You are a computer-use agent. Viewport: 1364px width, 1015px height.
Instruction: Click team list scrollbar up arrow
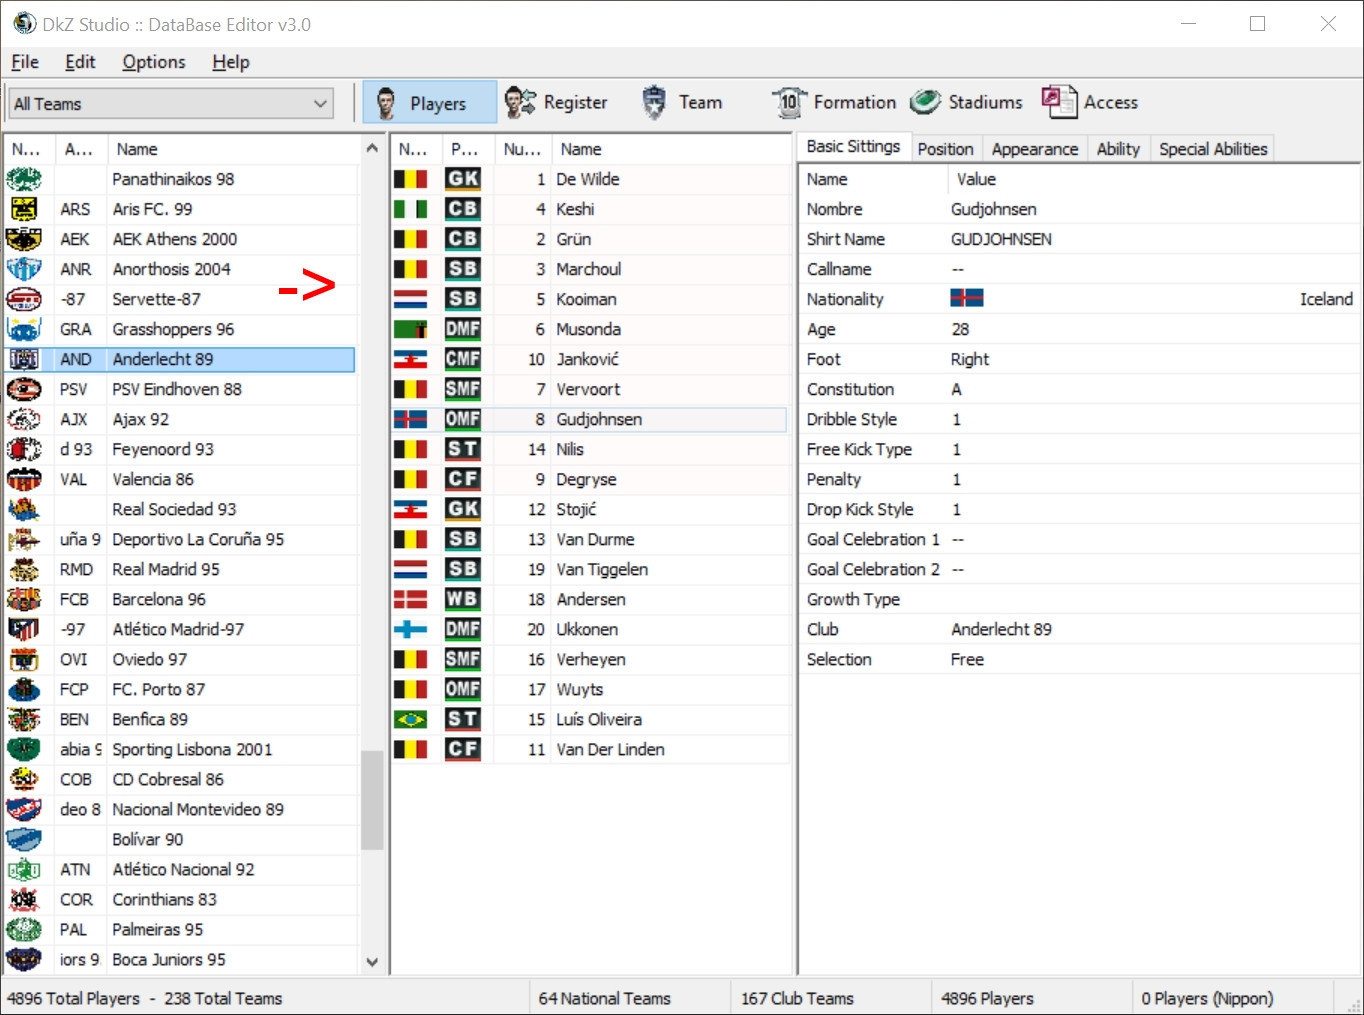(x=372, y=148)
